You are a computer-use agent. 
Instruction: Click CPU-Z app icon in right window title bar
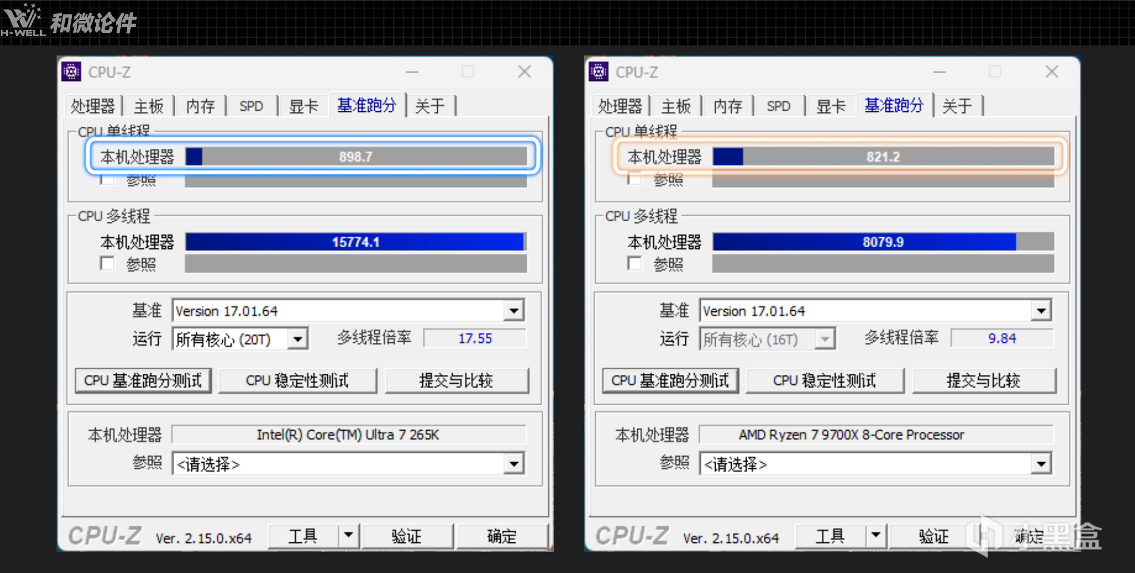(599, 72)
